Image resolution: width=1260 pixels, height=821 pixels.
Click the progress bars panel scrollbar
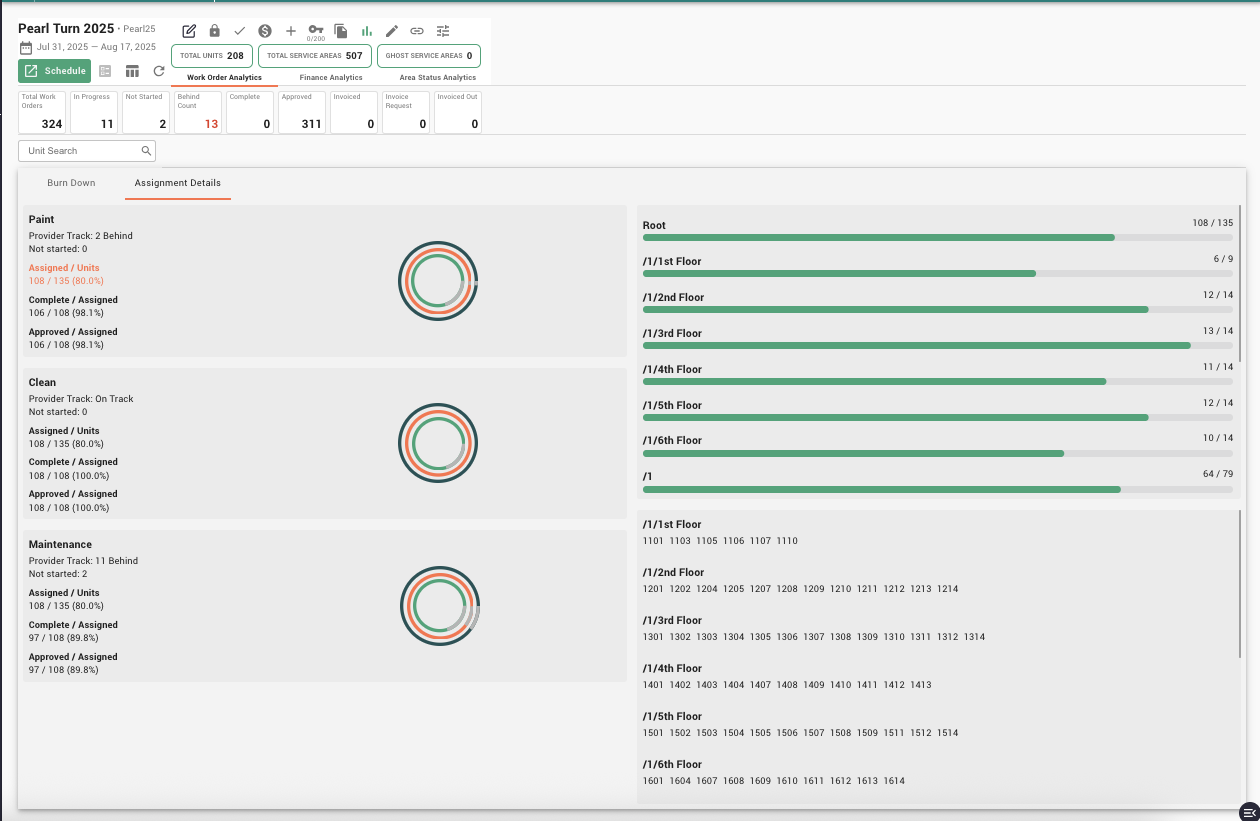pos(1240,284)
